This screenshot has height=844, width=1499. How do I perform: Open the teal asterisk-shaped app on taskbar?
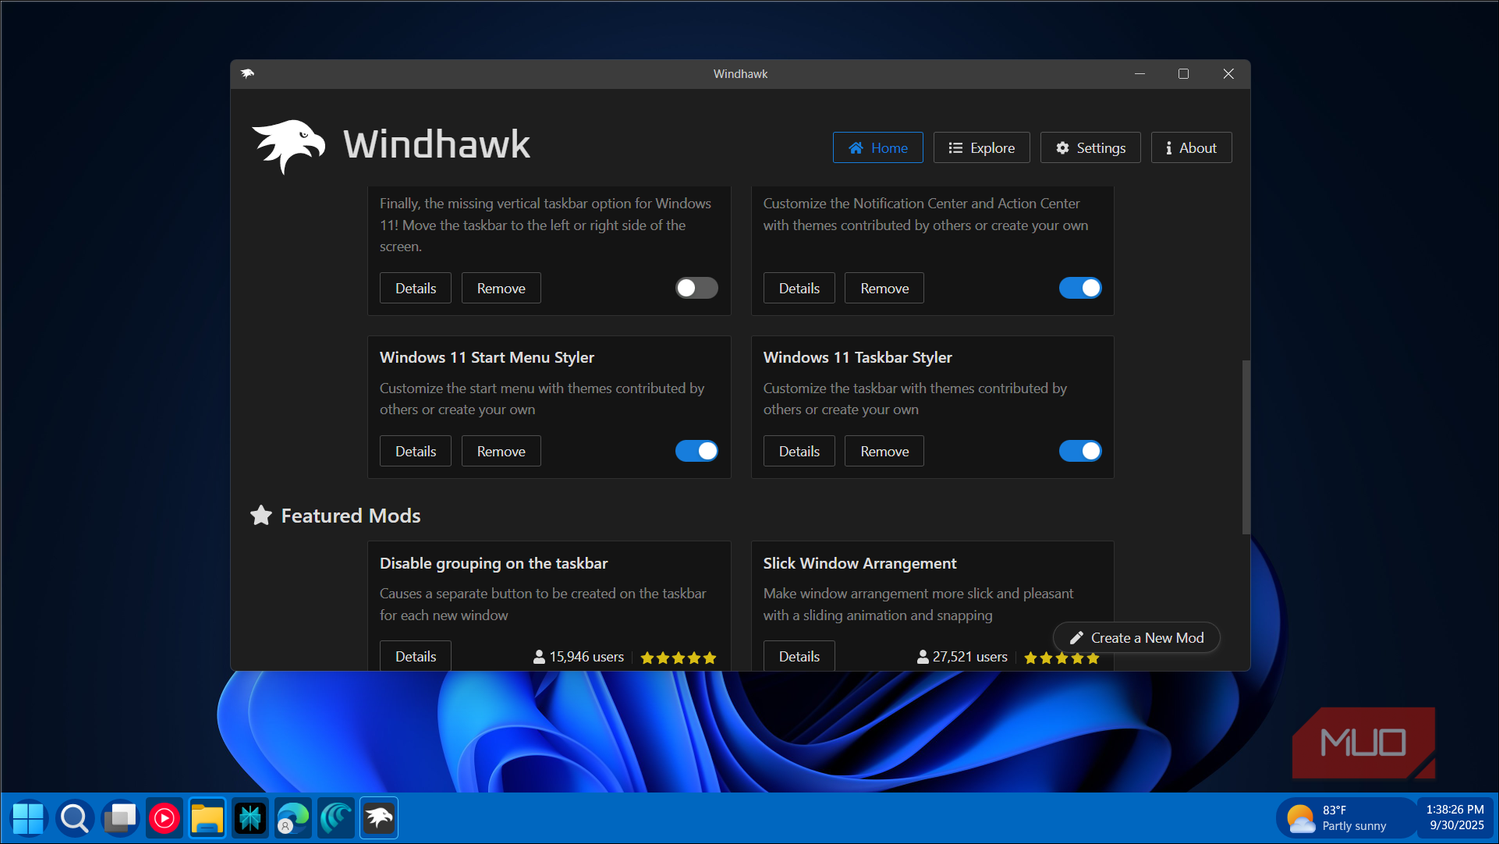[x=250, y=818]
